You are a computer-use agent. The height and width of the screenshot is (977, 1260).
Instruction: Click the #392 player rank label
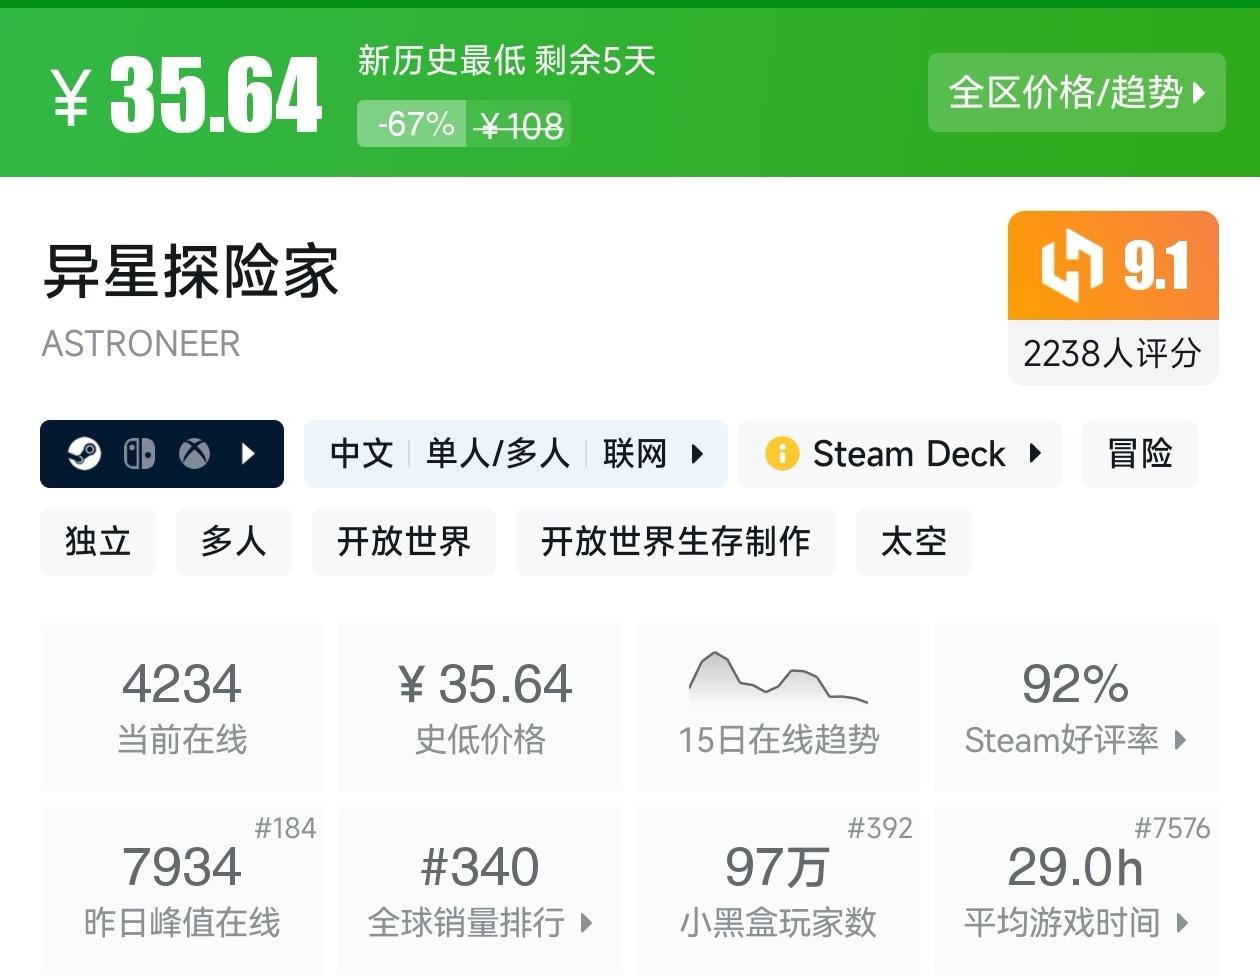(880, 828)
